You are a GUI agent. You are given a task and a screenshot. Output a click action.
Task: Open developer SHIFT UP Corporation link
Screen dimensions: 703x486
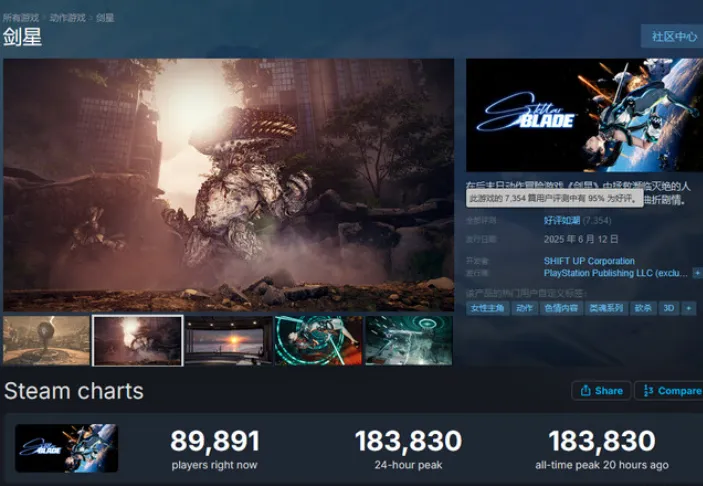pyautogui.click(x=589, y=261)
